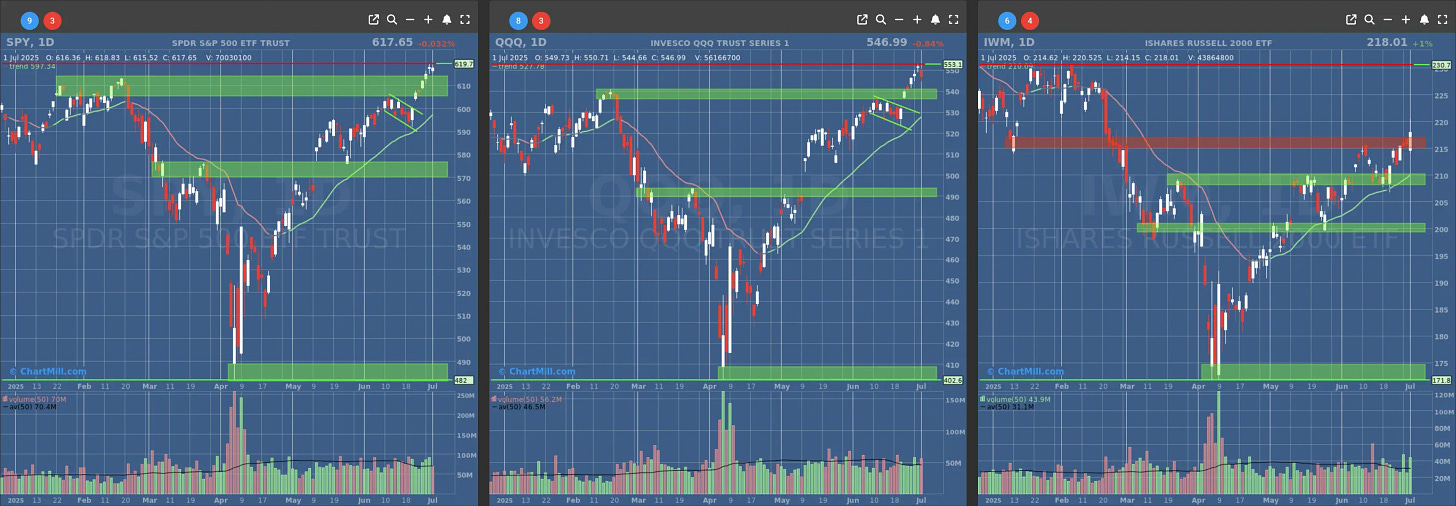Click QQQ volume(50) 56.2M legend
Screen dimensions: 1456x506
[528, 399]
